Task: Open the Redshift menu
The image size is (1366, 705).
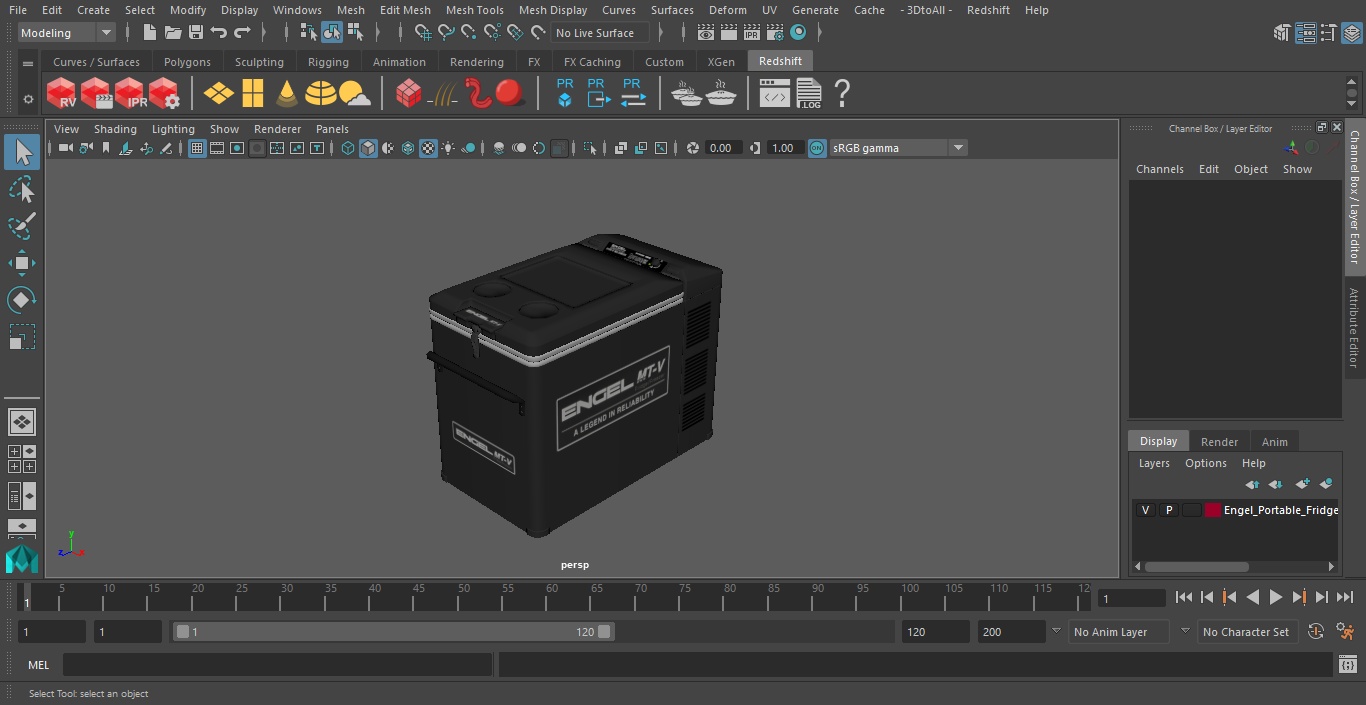Action: pos(988,10)
